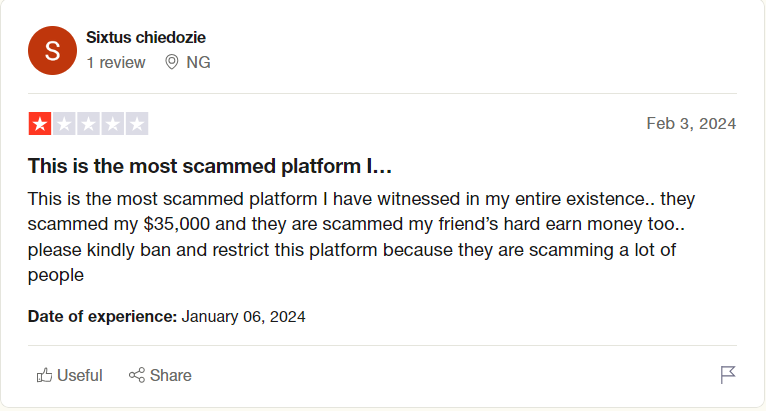This screenshot has height=411, width=766.
Task: Click the Feb 3, 2024 review date
Action: pyautogui.click(x=691, y=124)
